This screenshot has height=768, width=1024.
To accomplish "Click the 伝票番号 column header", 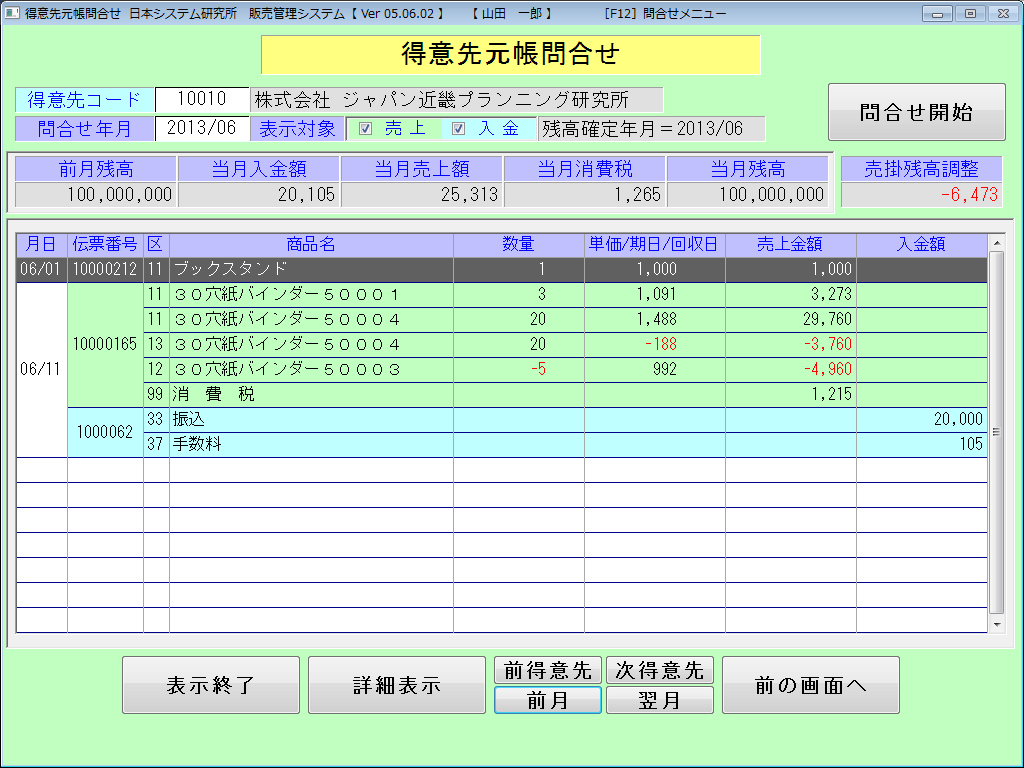I will (x=105, y=244).
